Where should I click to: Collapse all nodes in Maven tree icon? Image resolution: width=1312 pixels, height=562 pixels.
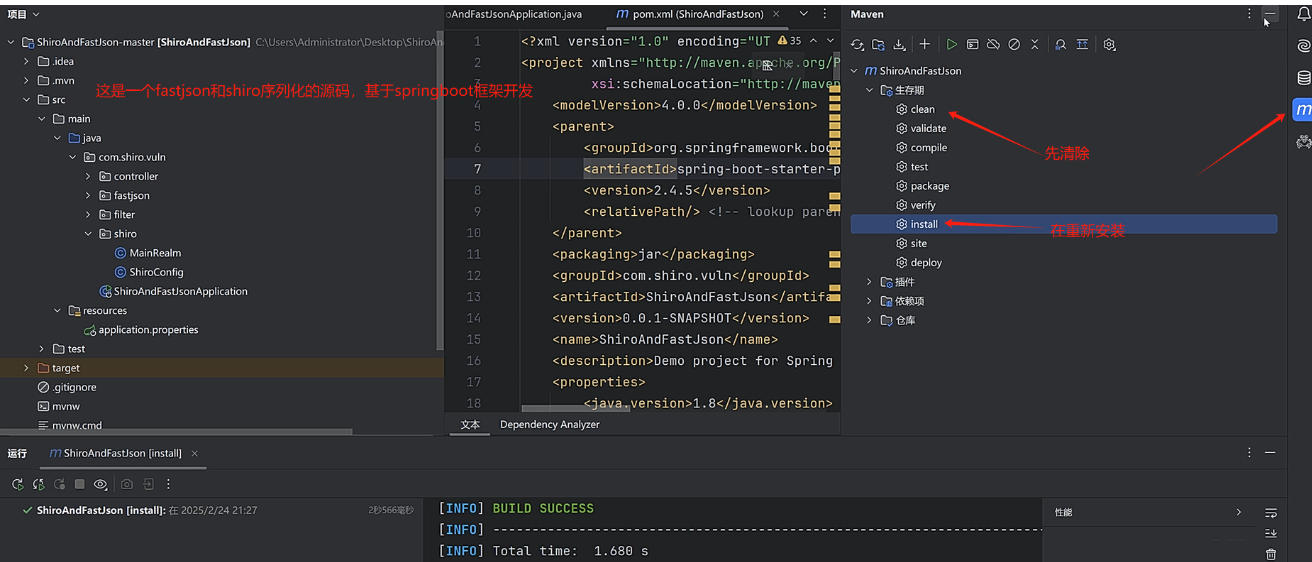tap(1035, 45)
